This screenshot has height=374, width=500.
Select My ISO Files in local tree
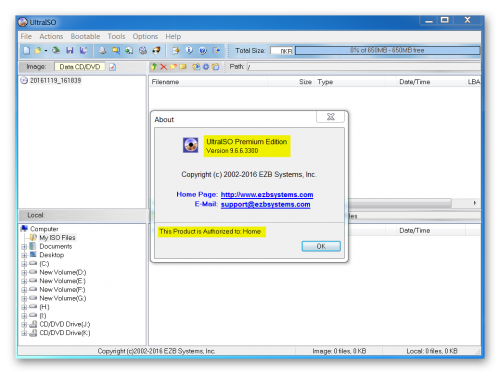(x=57, y=238)
